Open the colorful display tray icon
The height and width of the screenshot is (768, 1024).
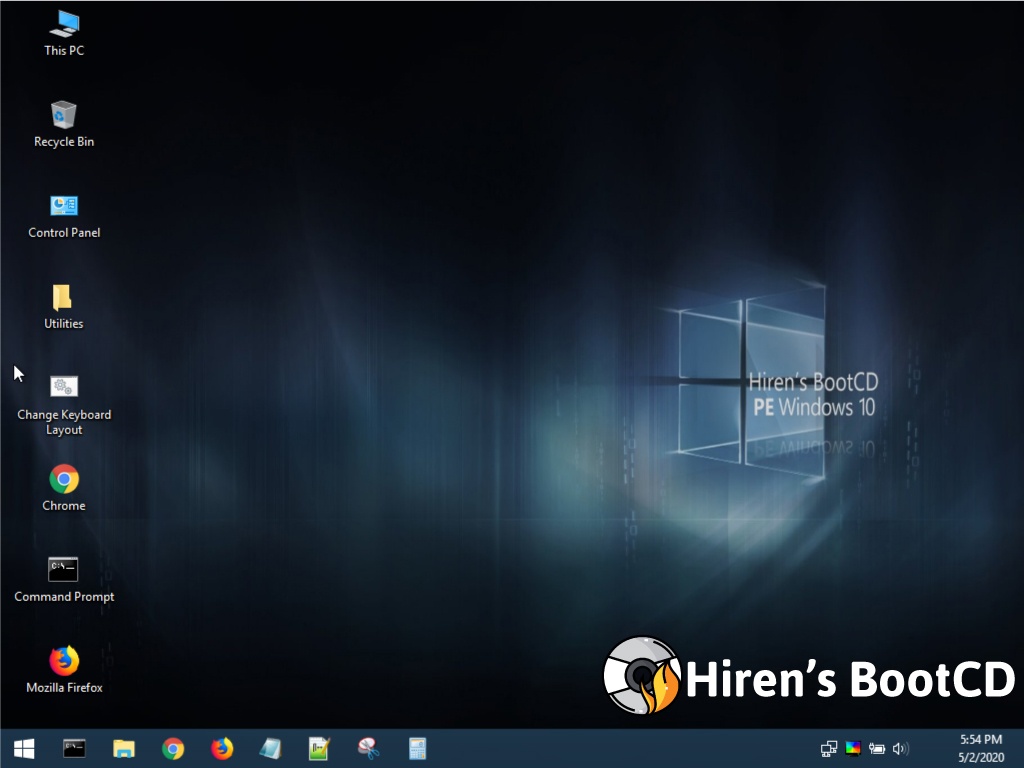point(853,748)
